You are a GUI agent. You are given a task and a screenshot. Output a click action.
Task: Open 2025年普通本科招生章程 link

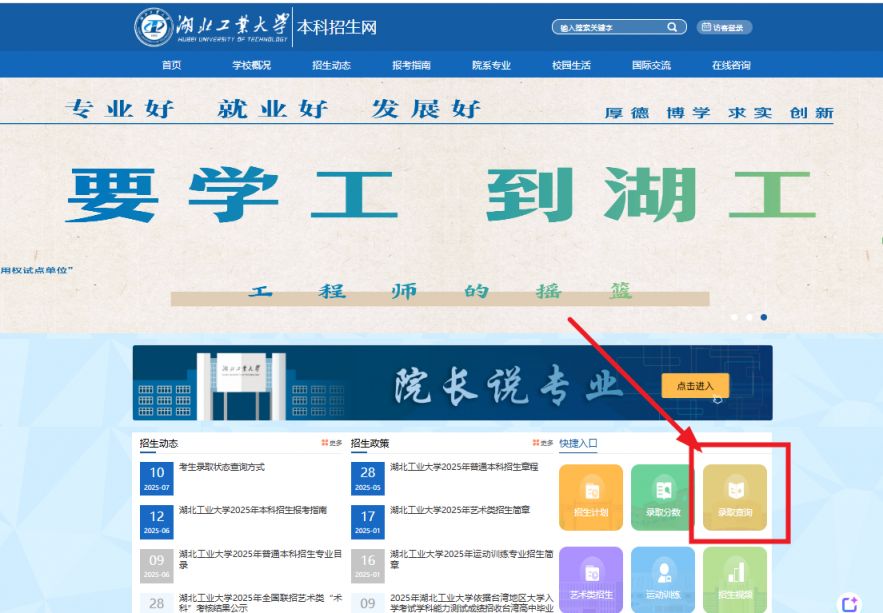pos(464,467)
